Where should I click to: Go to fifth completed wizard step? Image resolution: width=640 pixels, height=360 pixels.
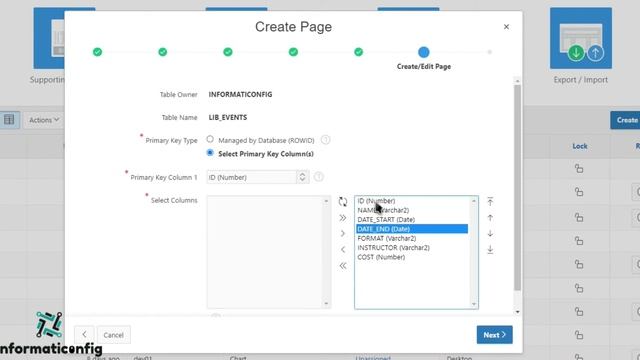tap(358, 52)
